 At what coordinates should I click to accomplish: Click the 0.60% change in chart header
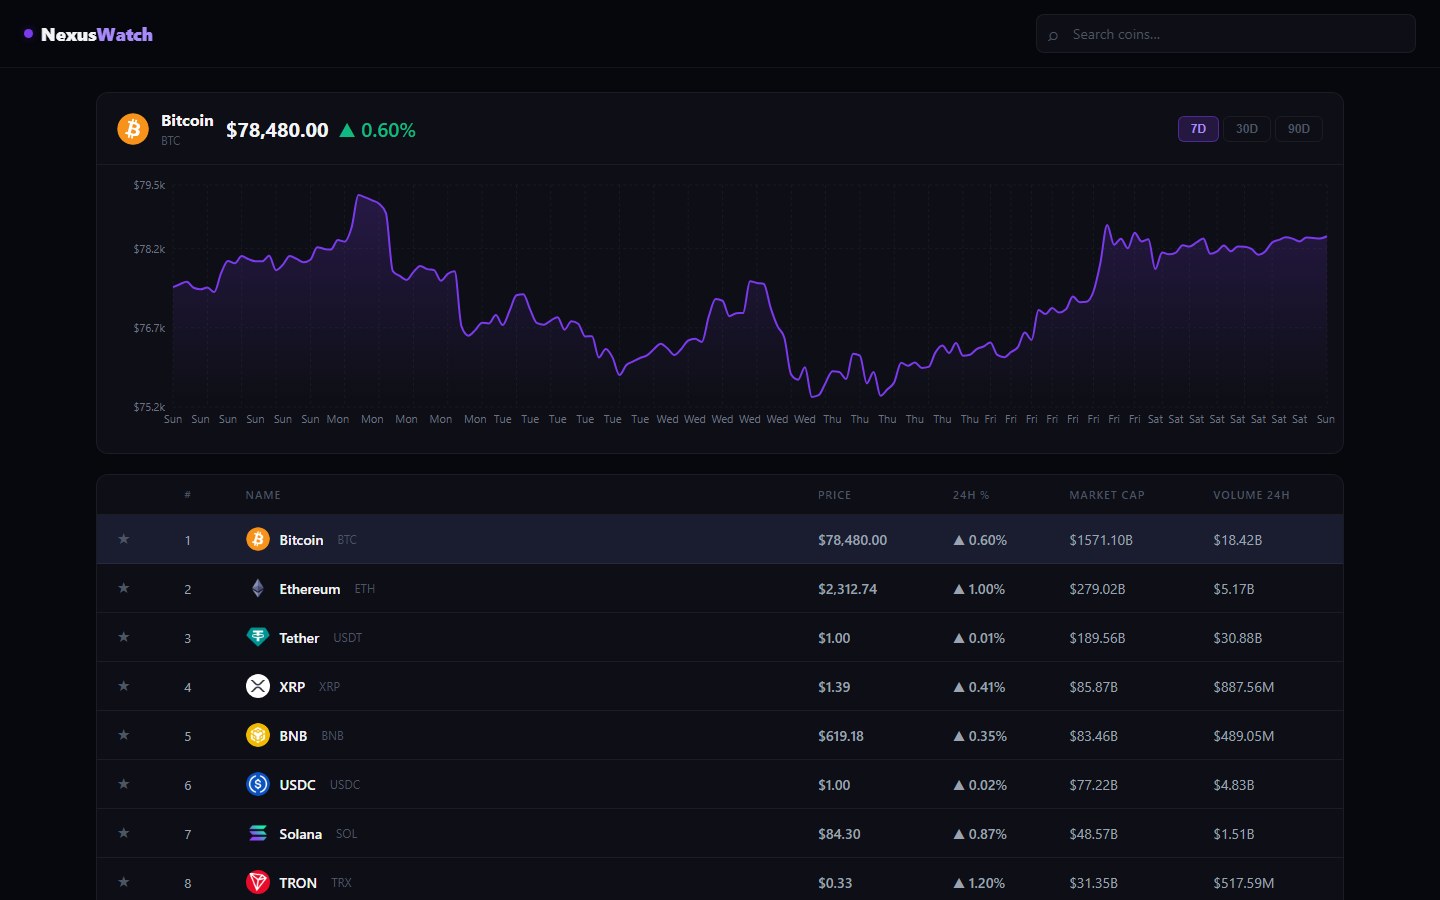pyautogui.click(x=377, y=130)
